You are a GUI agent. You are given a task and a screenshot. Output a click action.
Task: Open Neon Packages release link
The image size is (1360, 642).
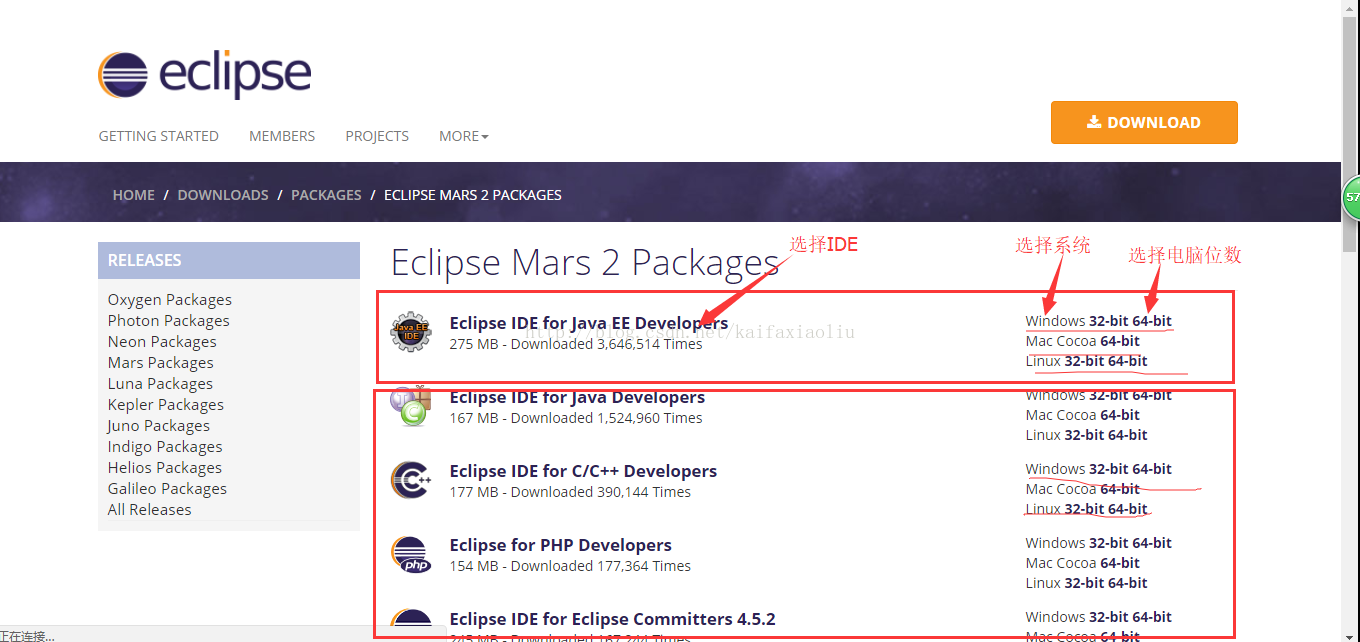click(x=161, y=342)
